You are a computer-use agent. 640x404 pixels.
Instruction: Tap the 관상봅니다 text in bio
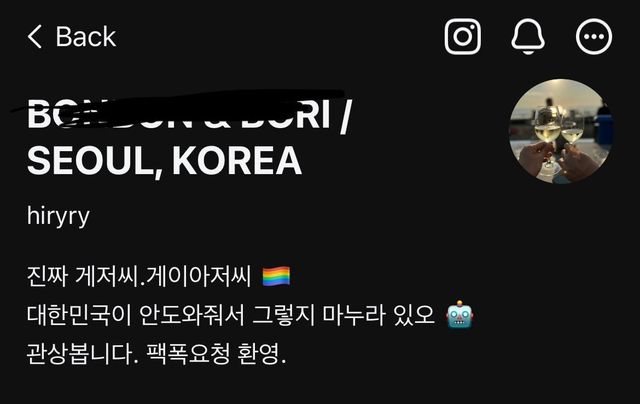pyautogui.click(x=80, y=353)
